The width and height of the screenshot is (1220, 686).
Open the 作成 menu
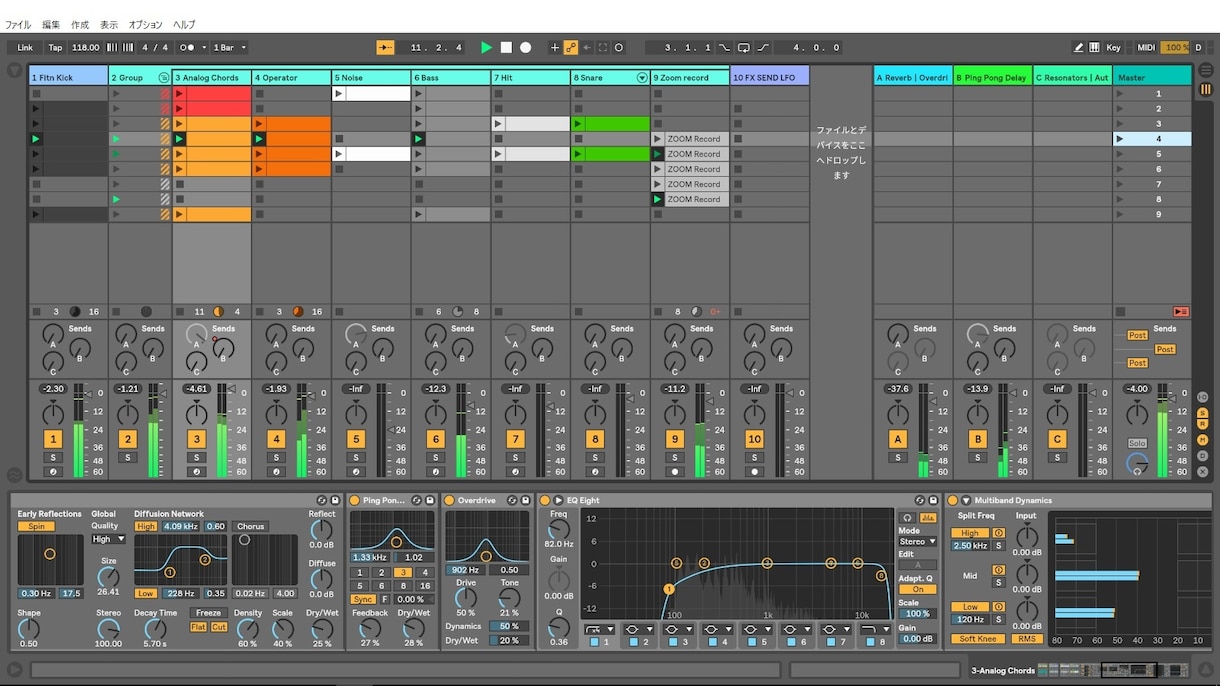tap(80, 24)
